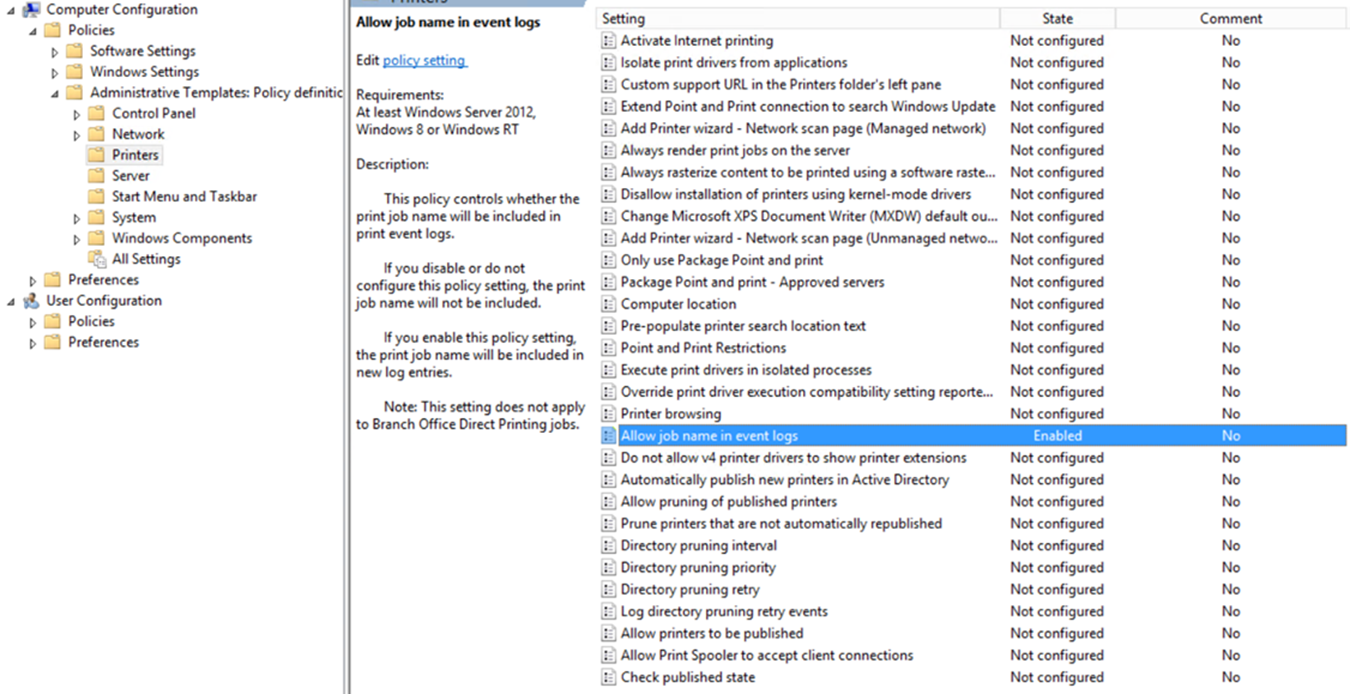Sort the list by the State column header

(x=1057, y=18)
